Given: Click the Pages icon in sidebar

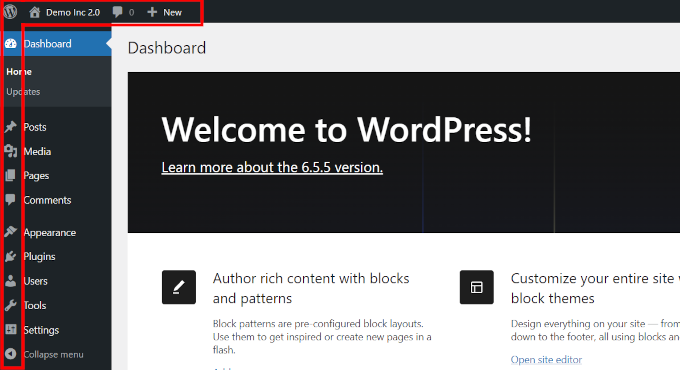Looking at the screenshot, I should coord(11,176).
